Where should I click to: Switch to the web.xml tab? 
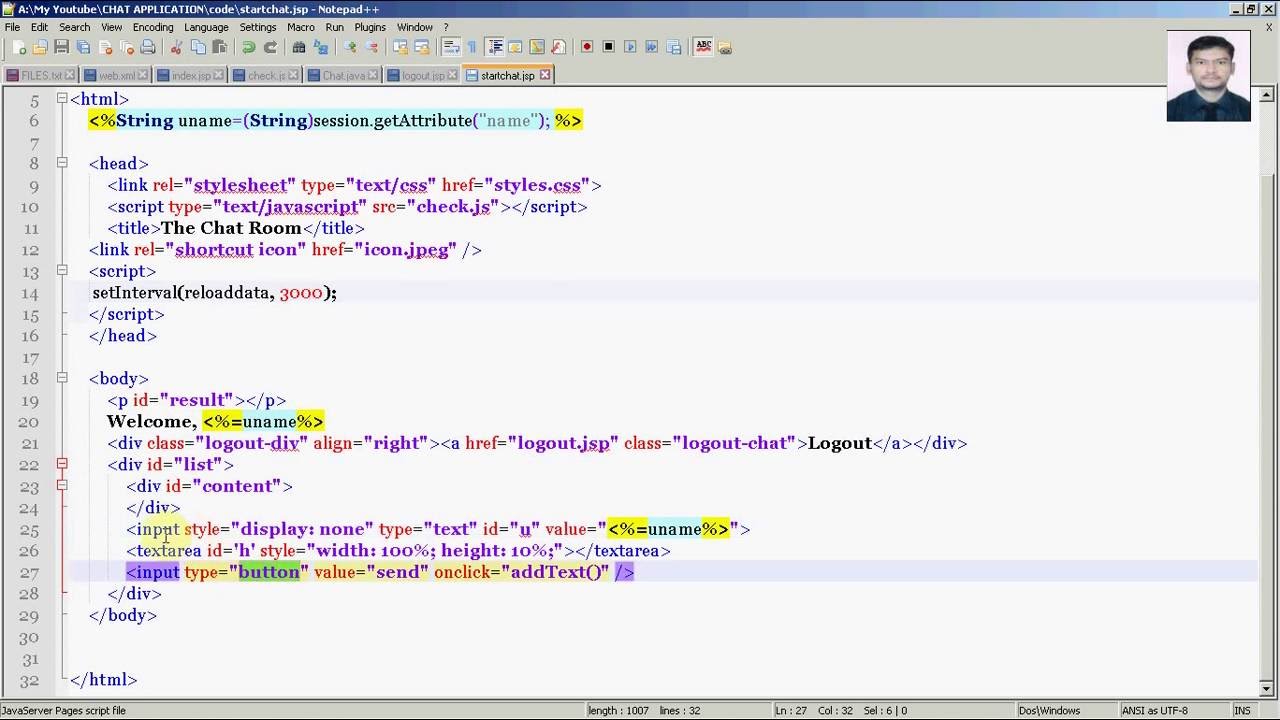tap(116, 75)
